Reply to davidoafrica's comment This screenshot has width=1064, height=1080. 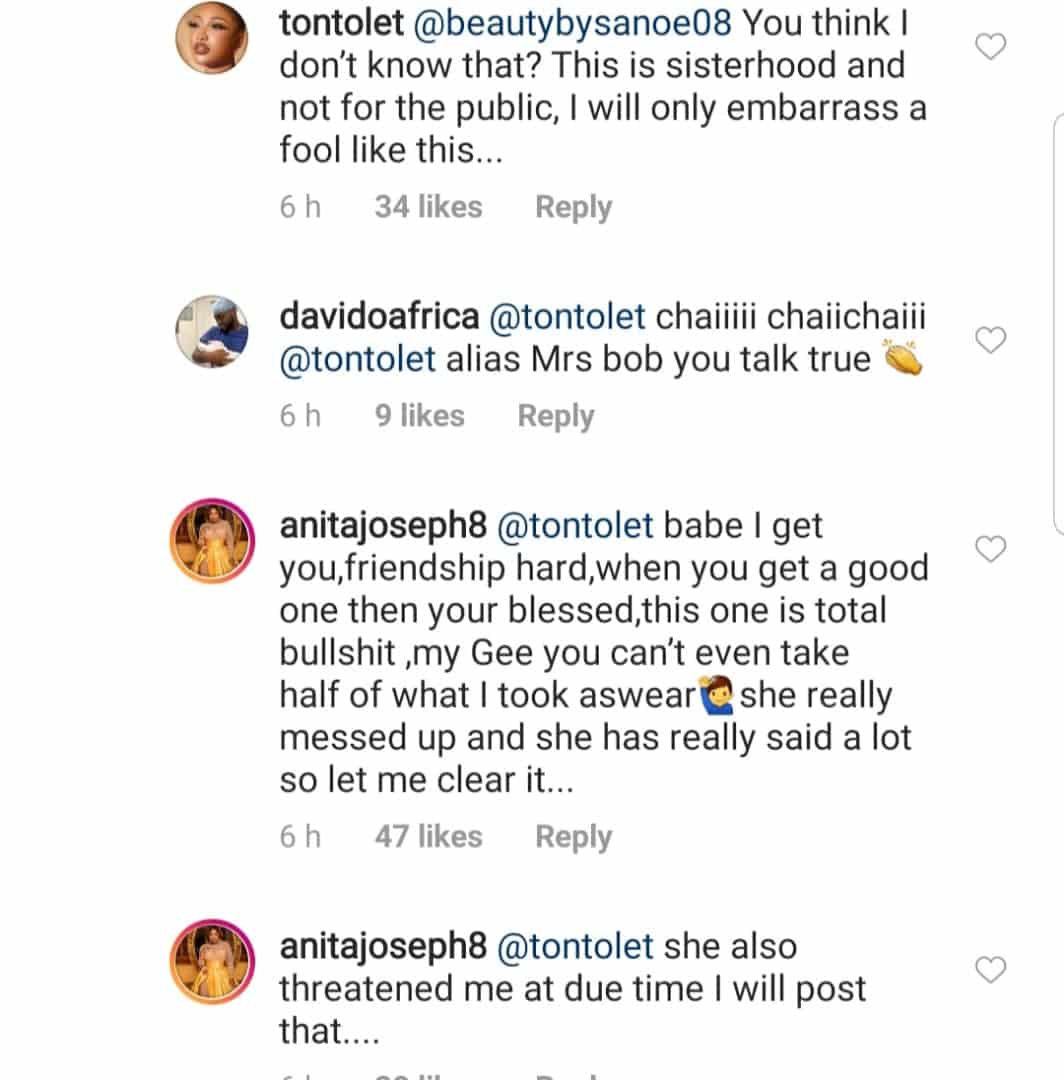555,416
